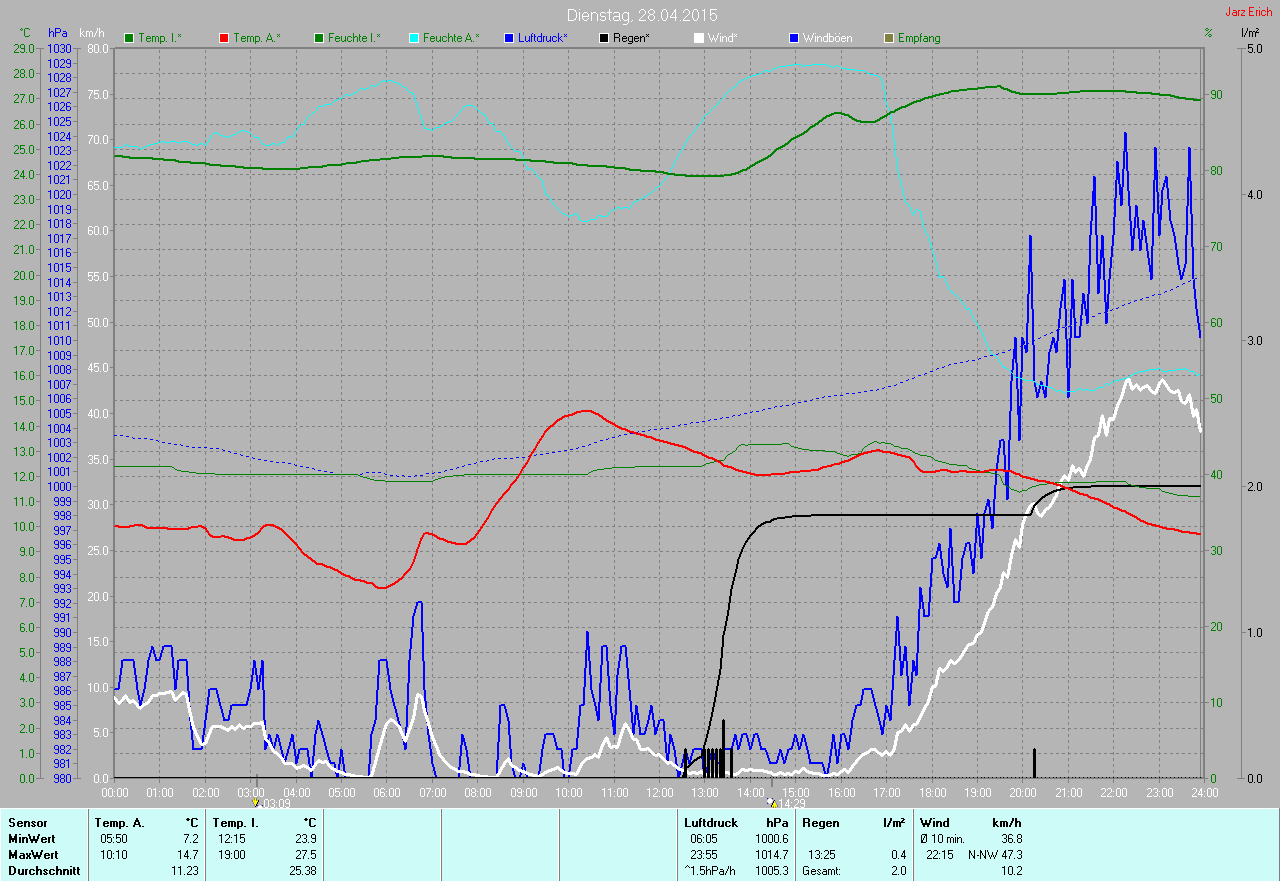Click the red Temp. A. legend swatch
The height and width of the screenshot is (881, 1280).
(224, 38)
